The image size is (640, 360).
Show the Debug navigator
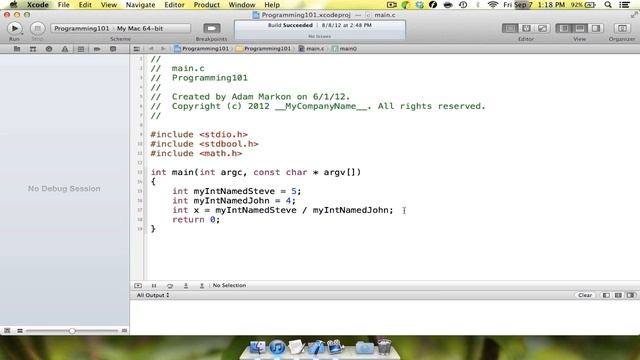pos(81,49)
